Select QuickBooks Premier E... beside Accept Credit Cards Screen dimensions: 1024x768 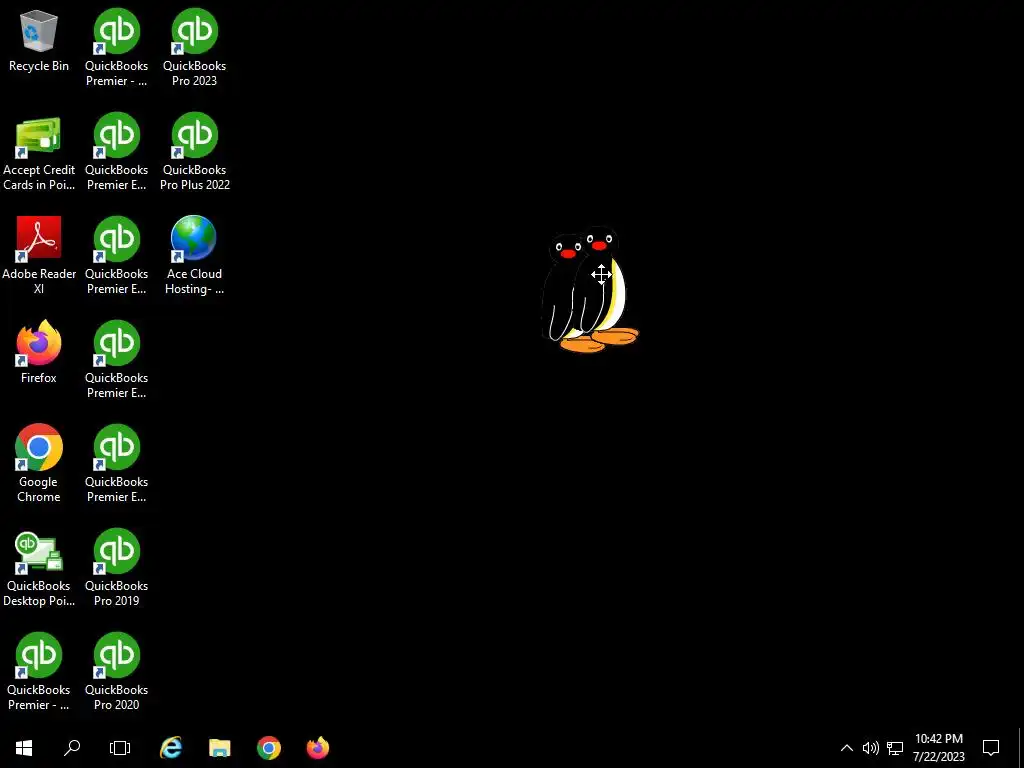(116, 152)
